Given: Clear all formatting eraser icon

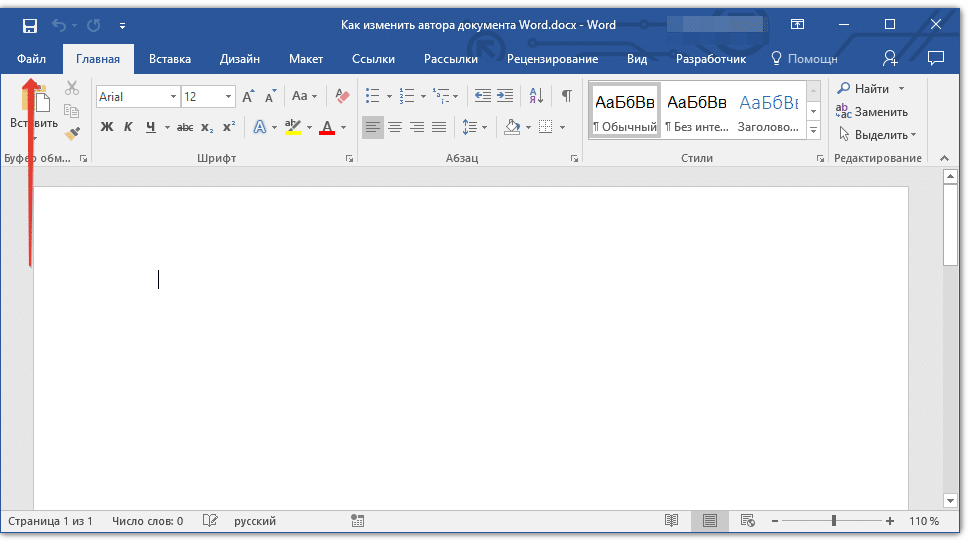Looking at the screenshot, I should point(342,96).
